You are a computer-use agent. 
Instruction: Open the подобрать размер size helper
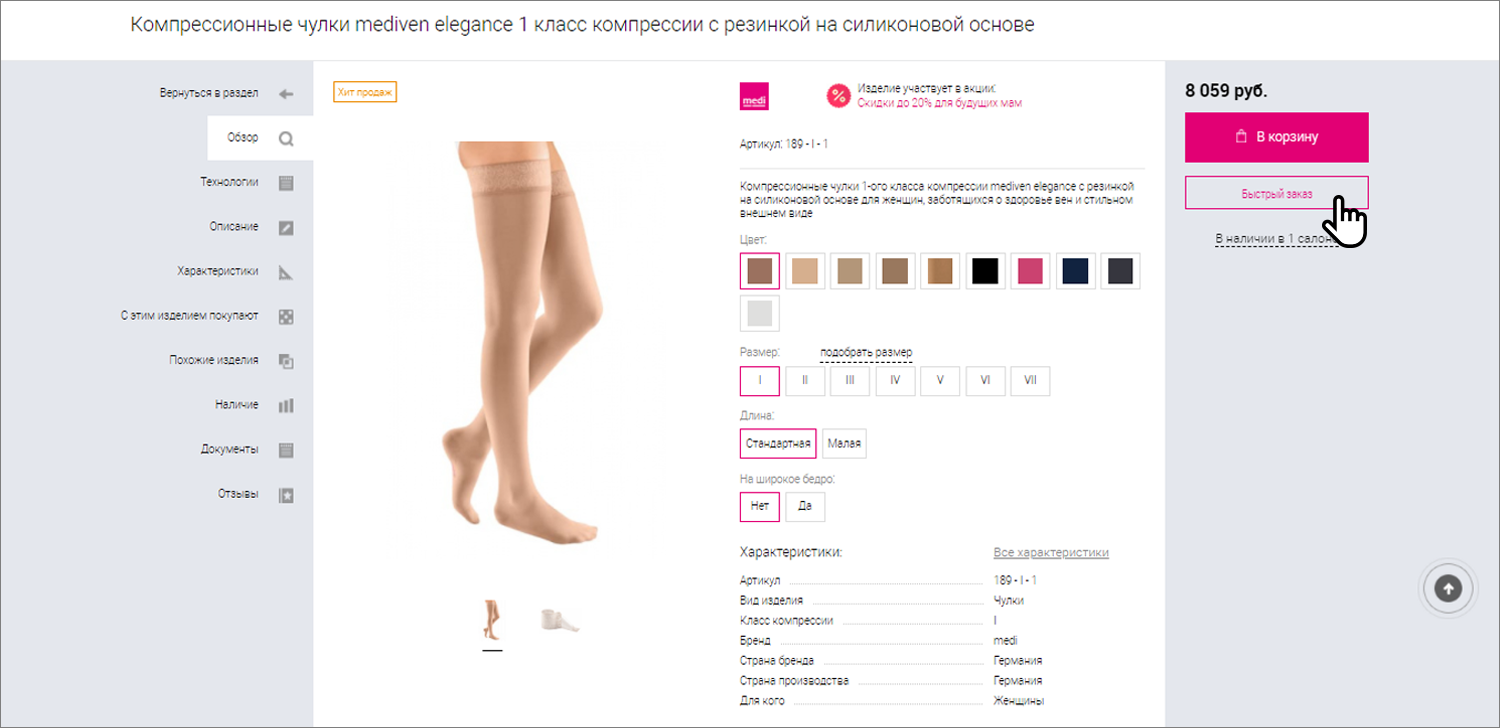pos(866,353)
